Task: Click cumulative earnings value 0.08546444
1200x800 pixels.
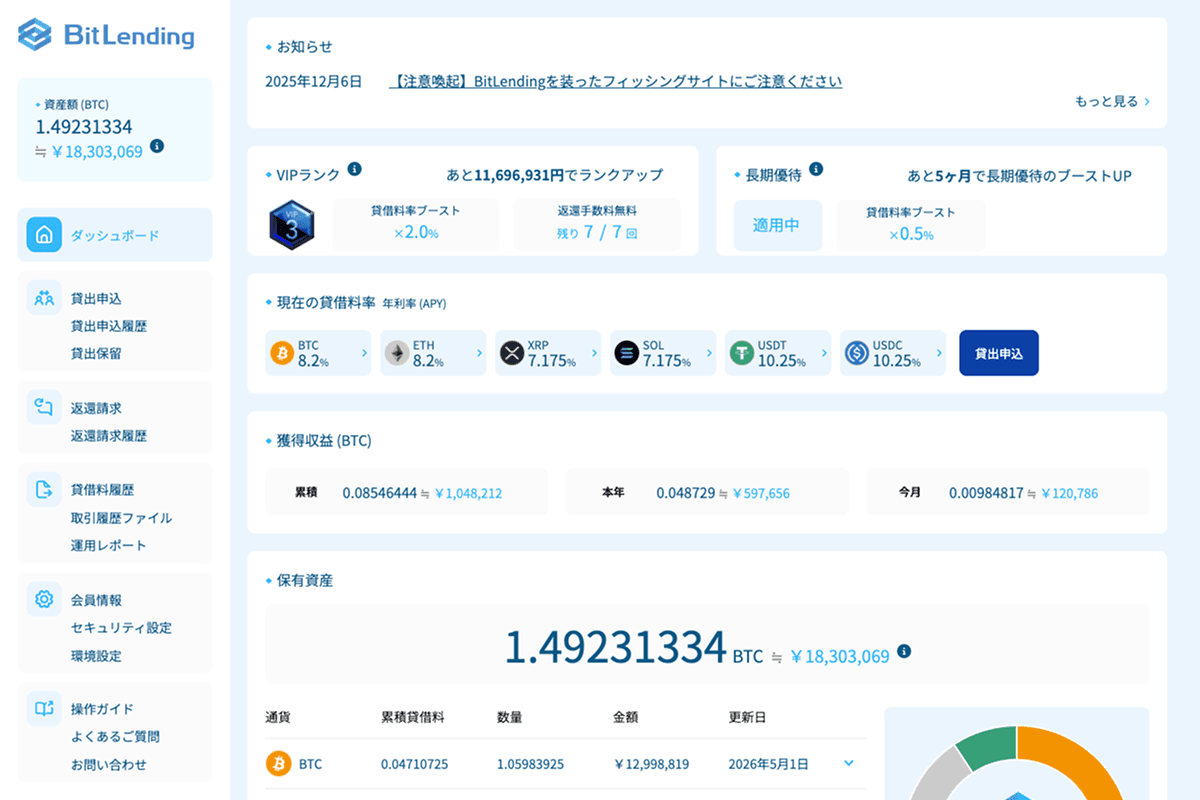Action: coord(379,493)
